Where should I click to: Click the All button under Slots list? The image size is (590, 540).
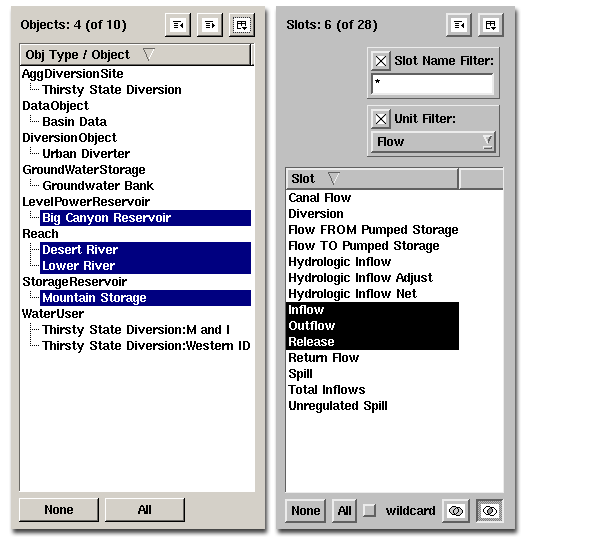(x=344, y=511)
